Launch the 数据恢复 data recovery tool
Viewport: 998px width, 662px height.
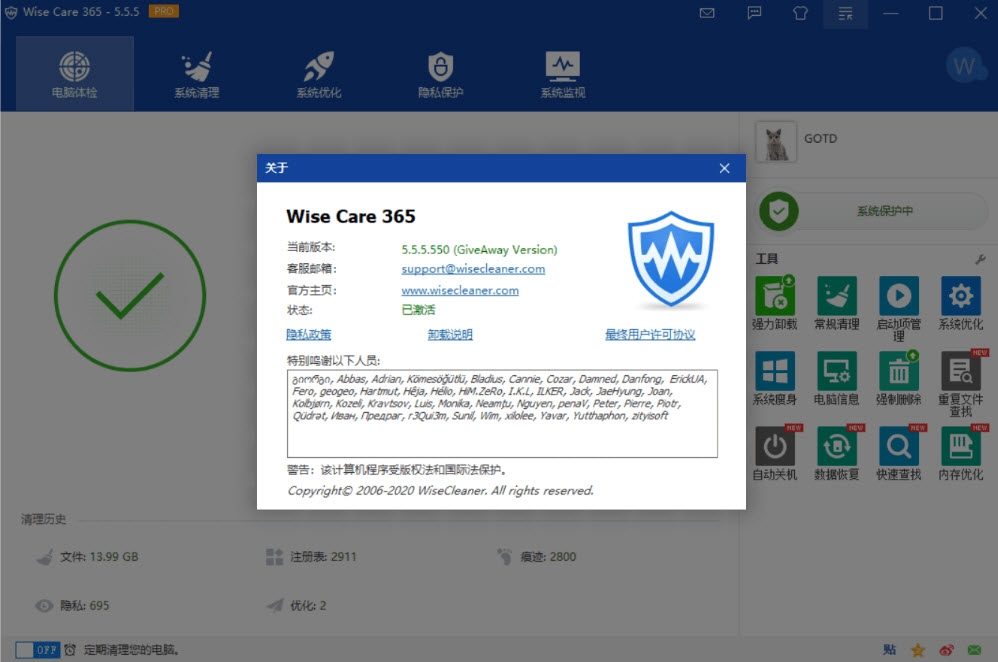(836, 453)
